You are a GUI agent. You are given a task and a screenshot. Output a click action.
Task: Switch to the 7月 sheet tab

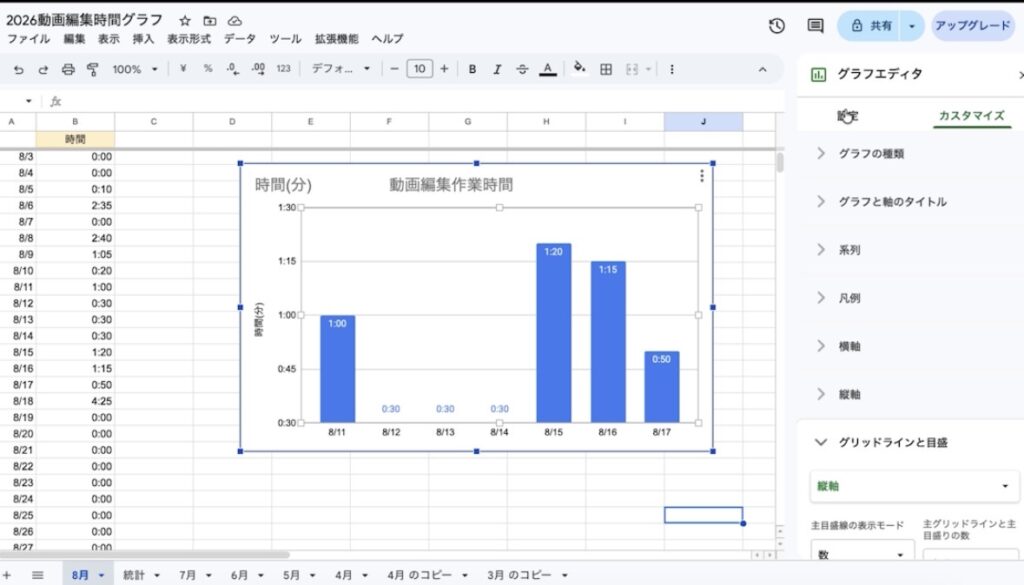pos(188,575)
